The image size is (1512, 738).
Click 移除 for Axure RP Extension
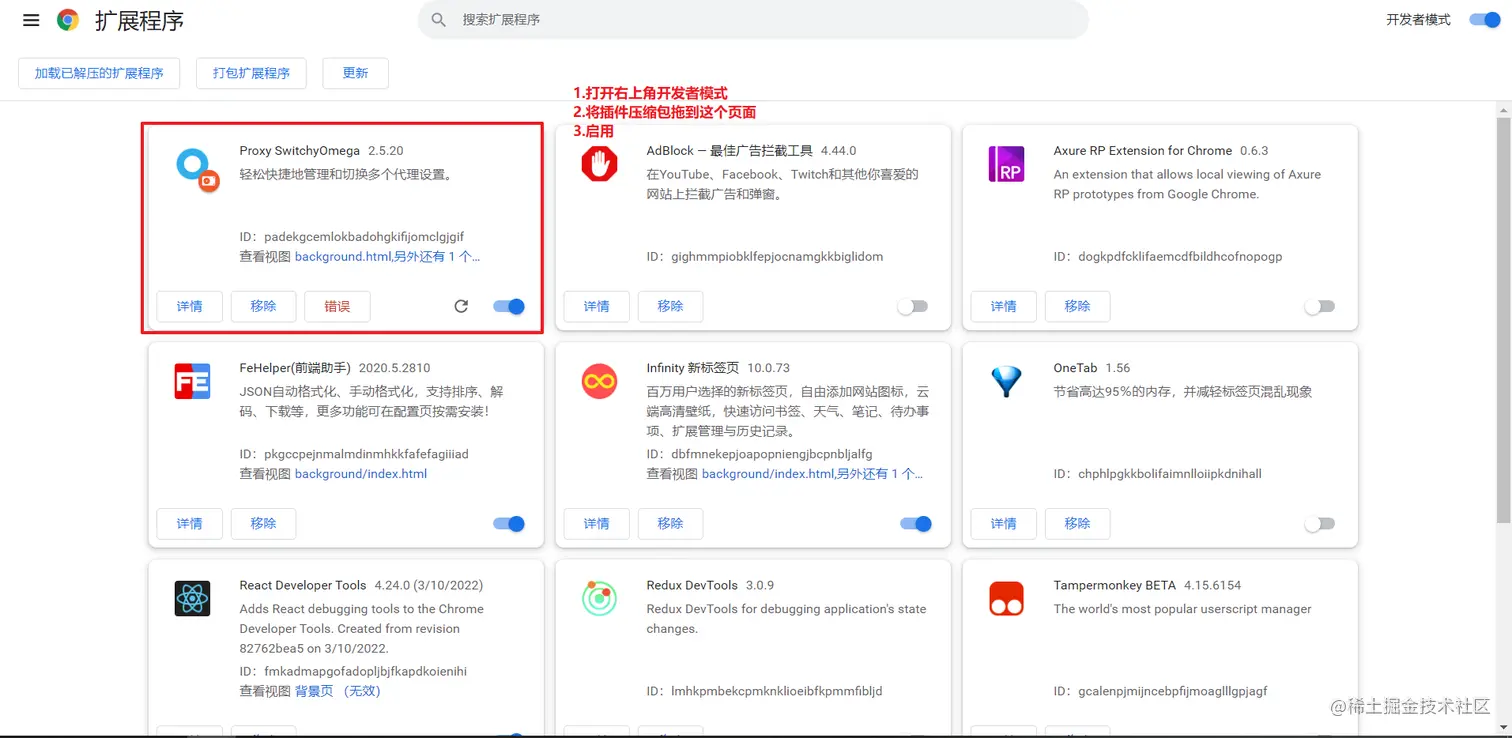(x=1078, y=306)
